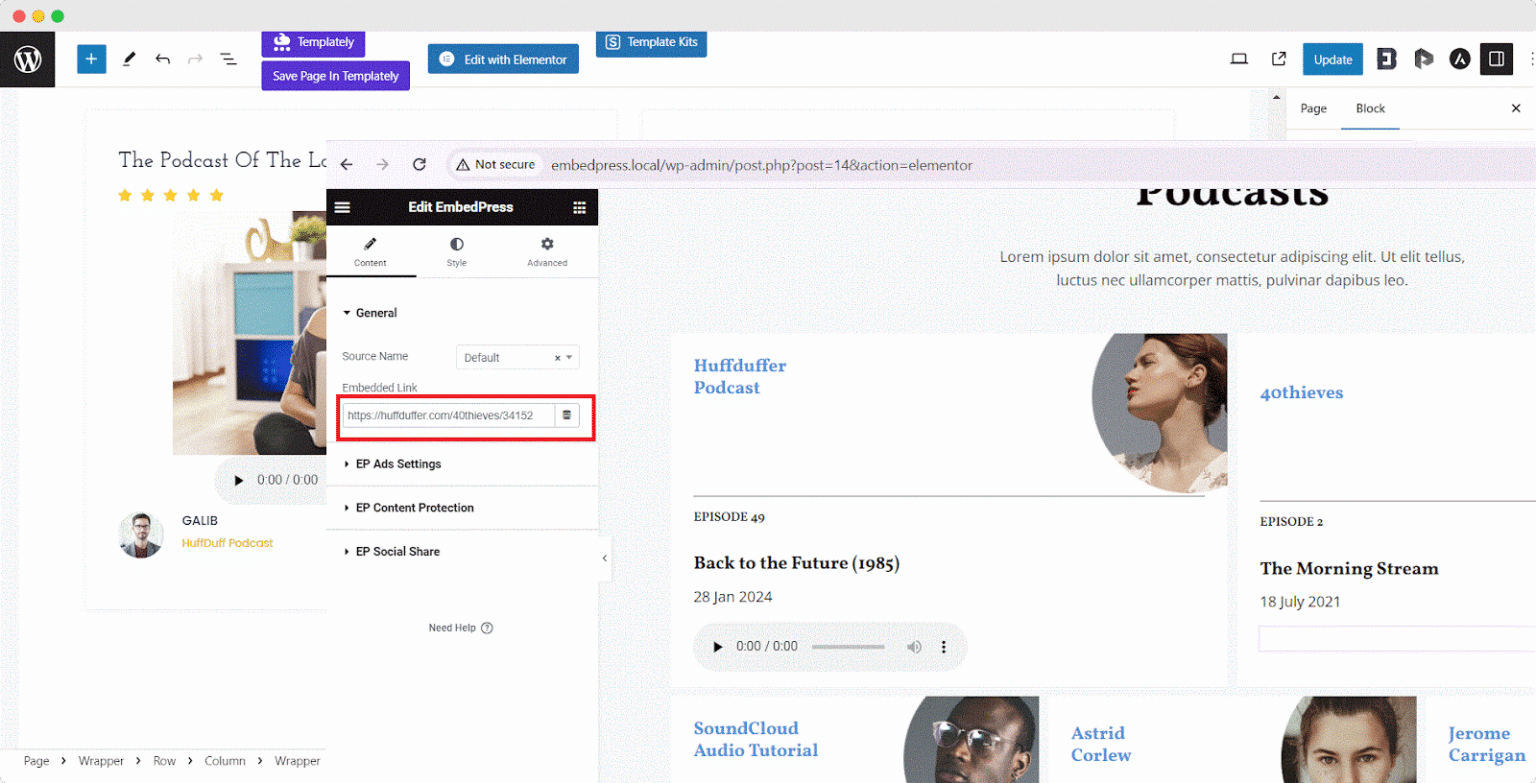Switch to the Block tab
Image resolution: width=1536 pixels, height=783 pixels.
point(1371,108)
